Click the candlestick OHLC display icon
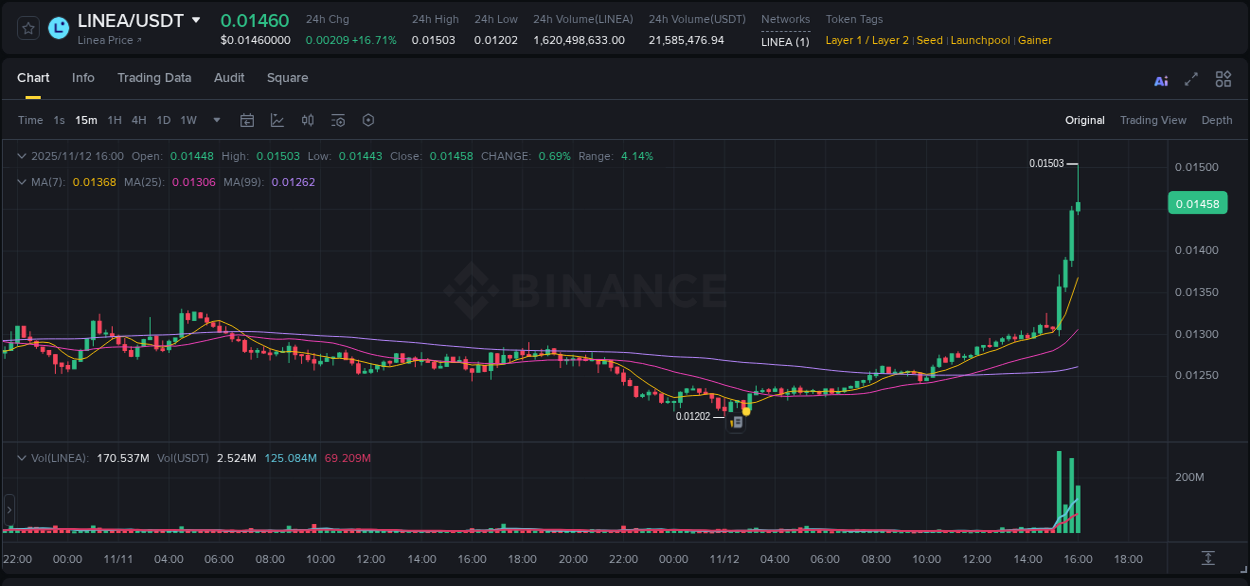This screenshot has width=1250, height=586. point(307,120)
